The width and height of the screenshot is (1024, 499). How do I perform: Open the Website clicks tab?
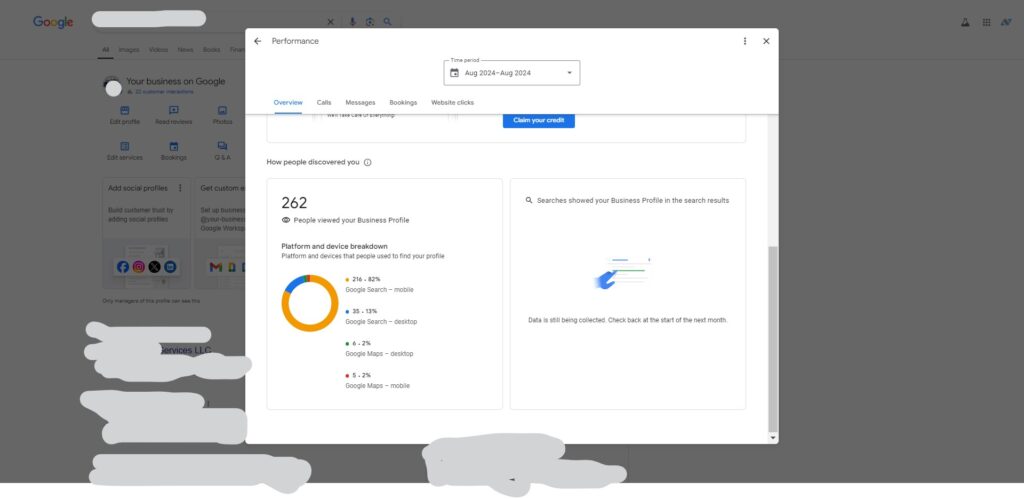[453, 103]
